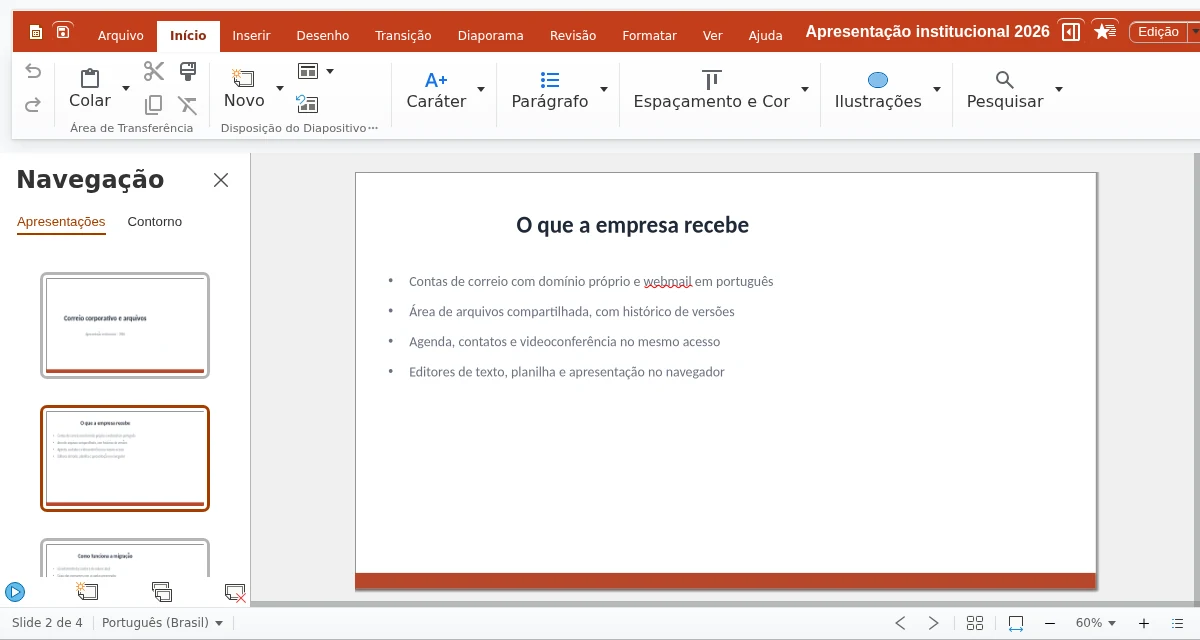This screenshot has height=640, width=1200.
Task: Select the Clone formatting paintbrush icon
Action: tap(188, 71)
